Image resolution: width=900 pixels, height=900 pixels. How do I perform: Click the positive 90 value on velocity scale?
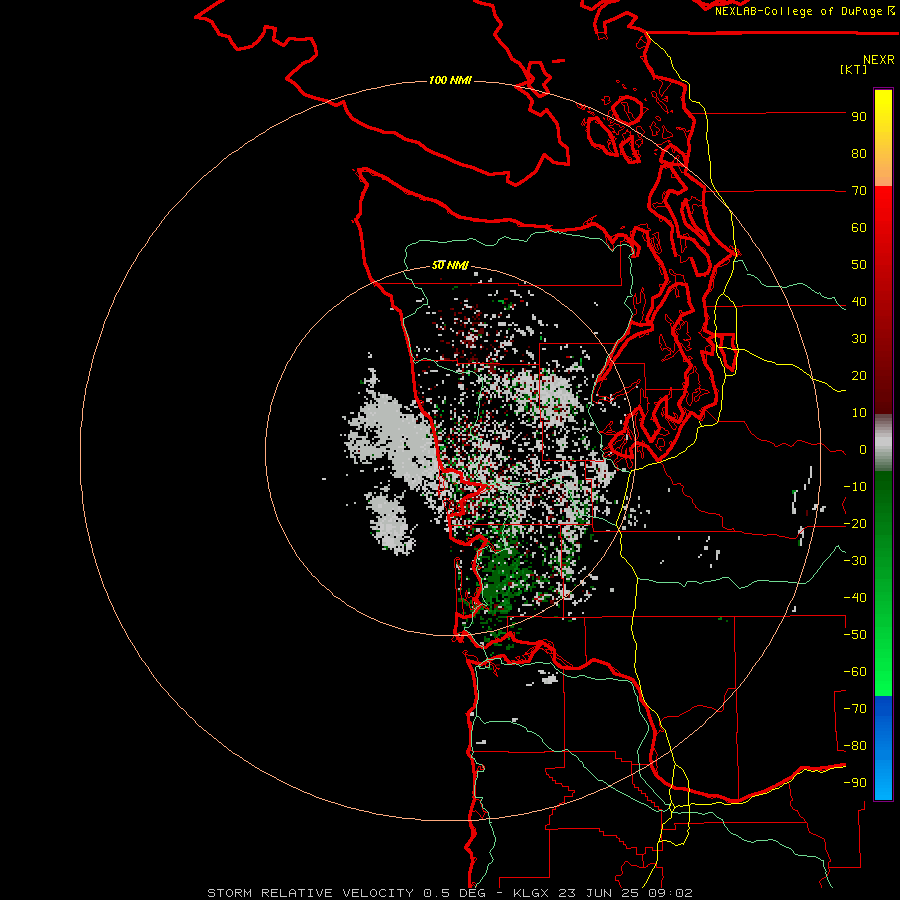click(x=859, y=117)
